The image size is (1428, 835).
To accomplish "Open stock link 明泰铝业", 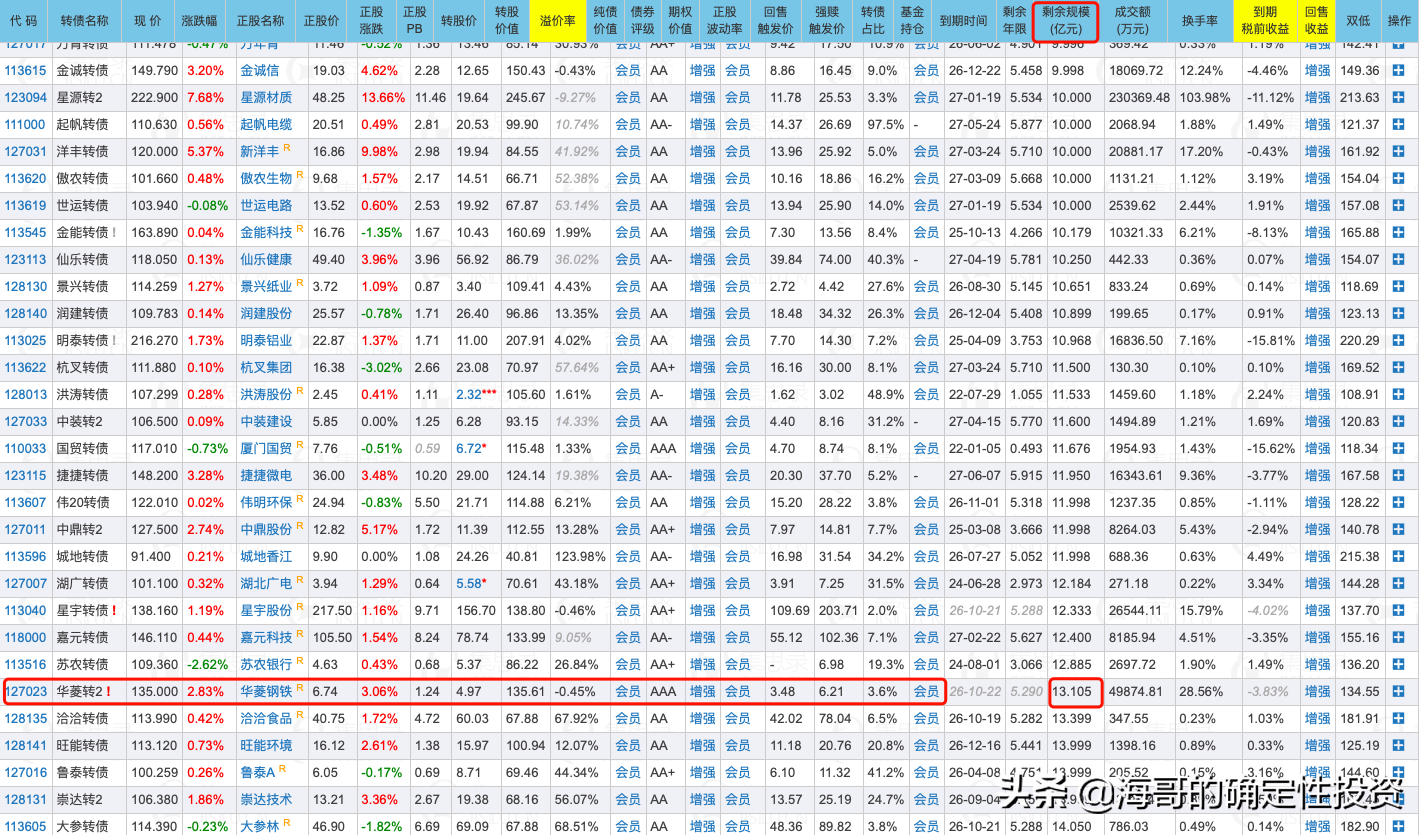I will coord(266,340).
